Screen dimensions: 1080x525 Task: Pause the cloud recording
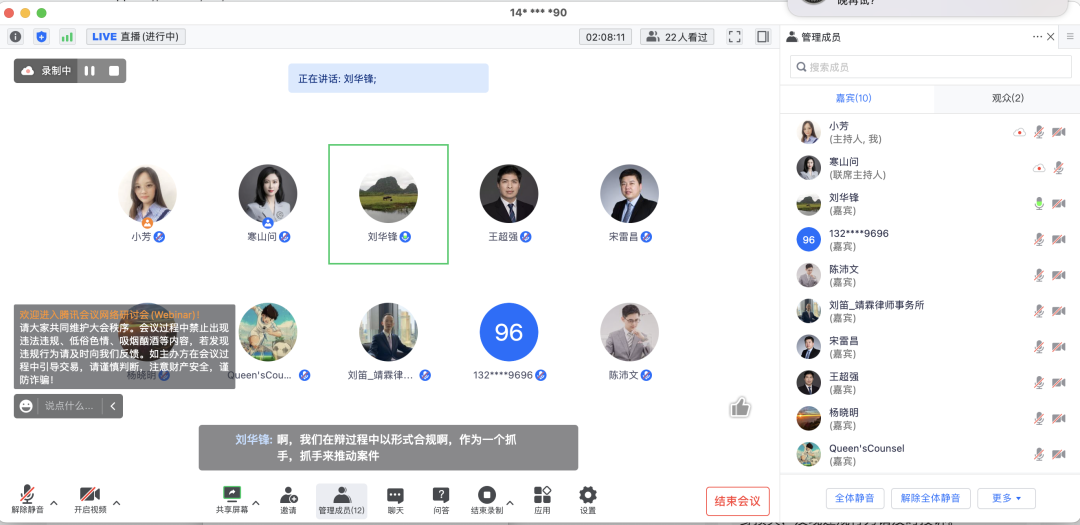[x=90, y=71]
